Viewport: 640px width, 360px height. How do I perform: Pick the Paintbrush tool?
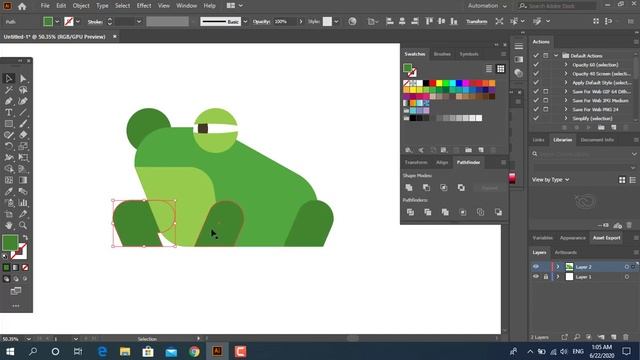pyautogui.click(x=23, y=124)
